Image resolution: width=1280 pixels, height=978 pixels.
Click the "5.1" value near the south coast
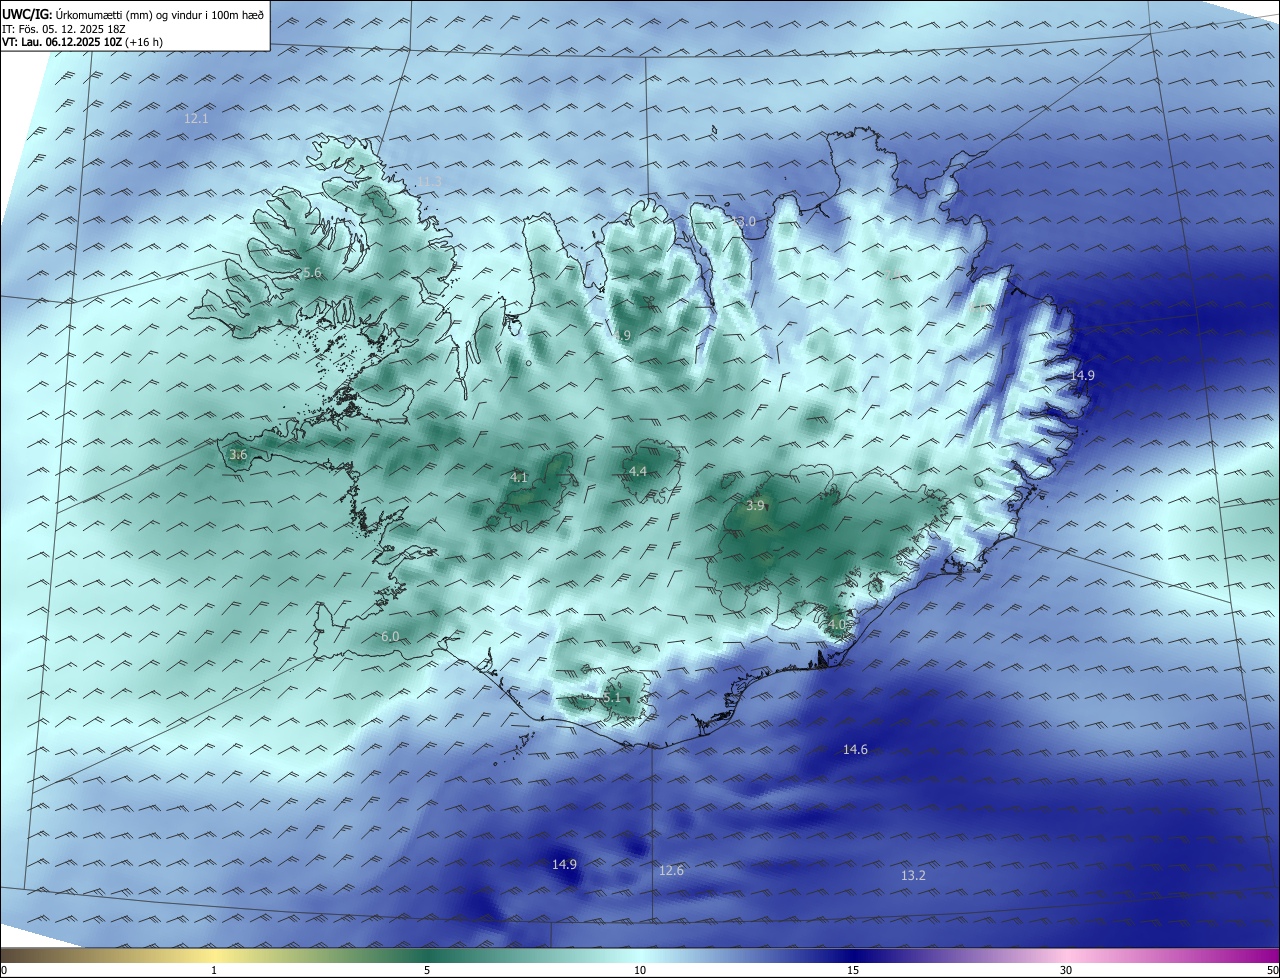612,698
